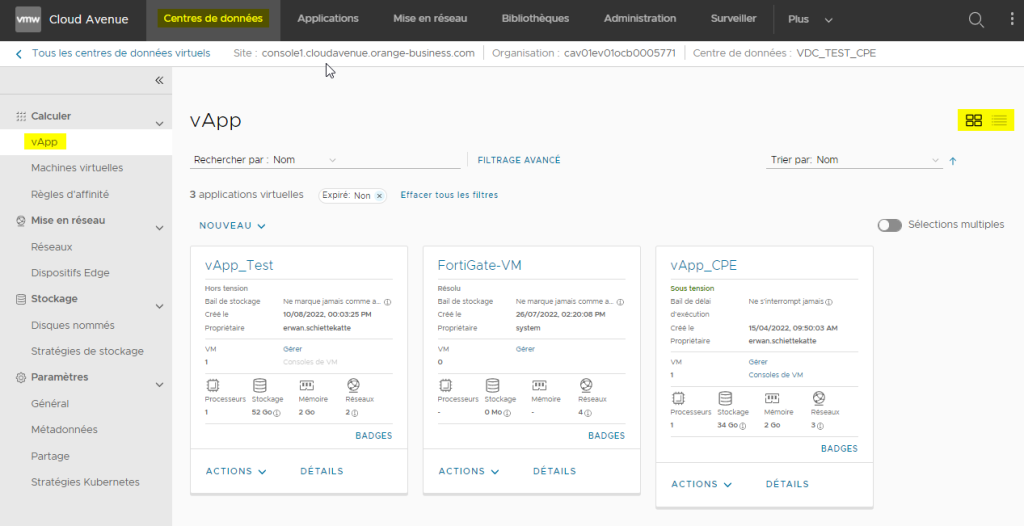Switch to Bibliothèques tab
Screen dimensions: 1024x526
point(536,19)
